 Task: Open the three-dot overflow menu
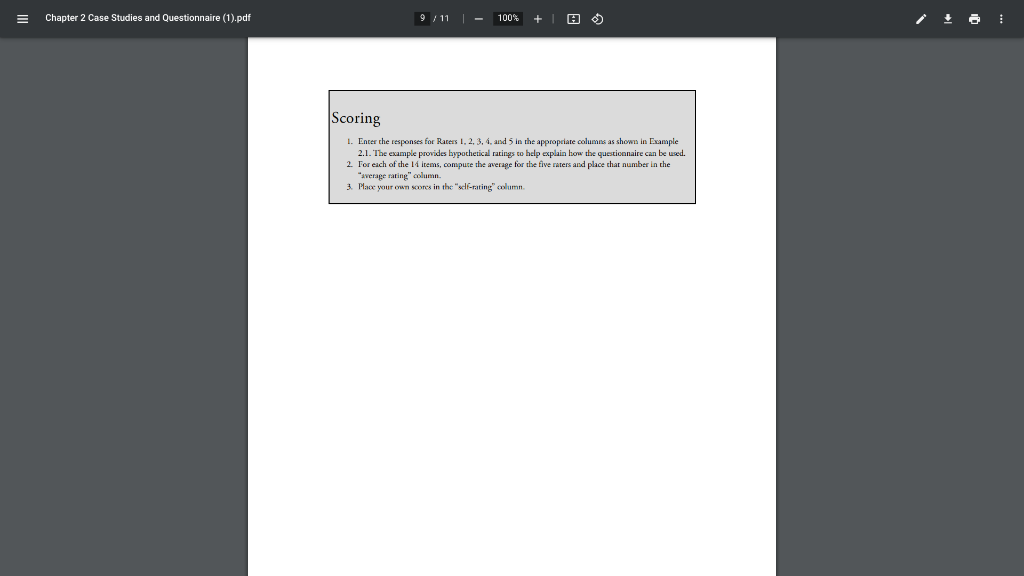(1000, 18)
